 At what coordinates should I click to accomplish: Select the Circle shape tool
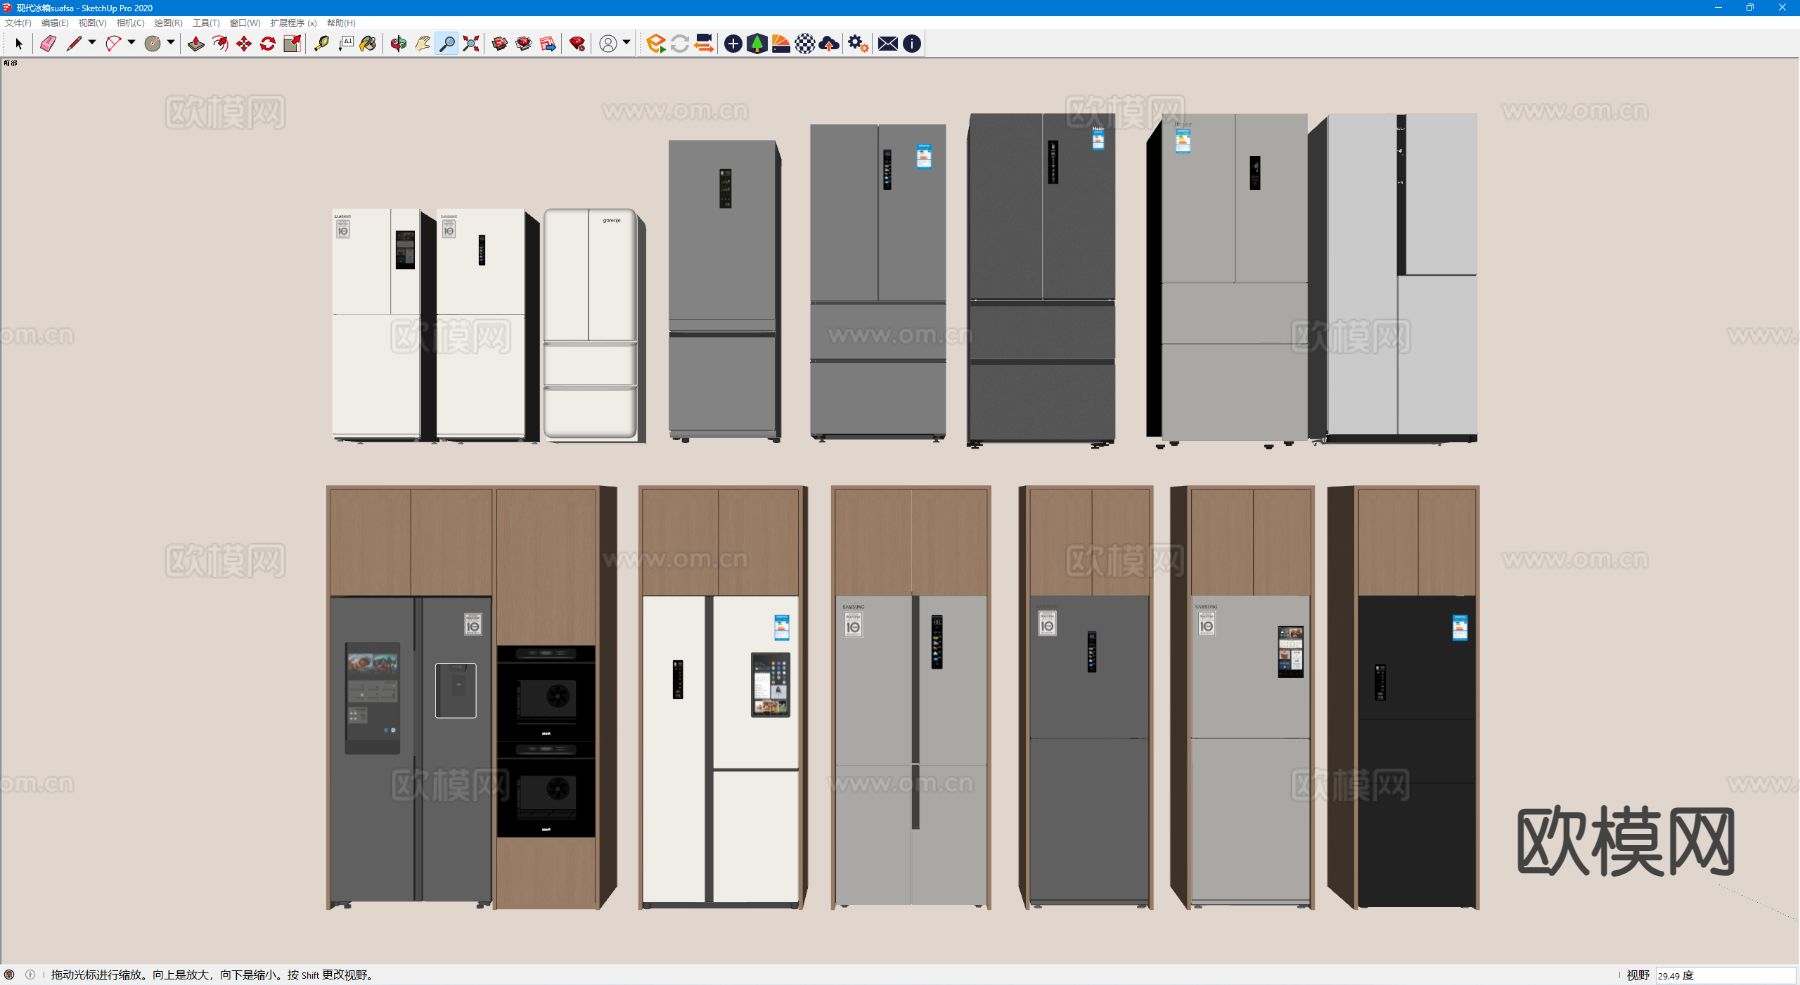pos(152,43)
